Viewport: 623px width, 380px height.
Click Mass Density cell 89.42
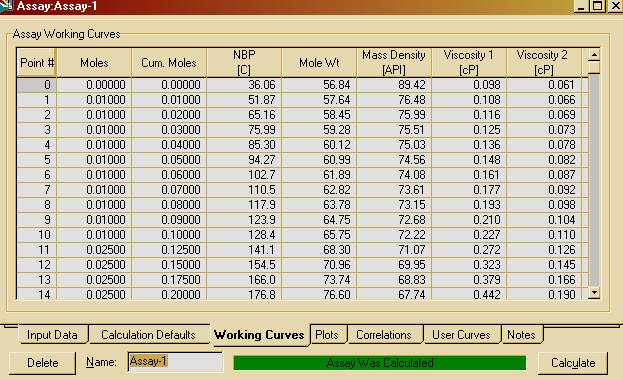(x=394, y=85)
